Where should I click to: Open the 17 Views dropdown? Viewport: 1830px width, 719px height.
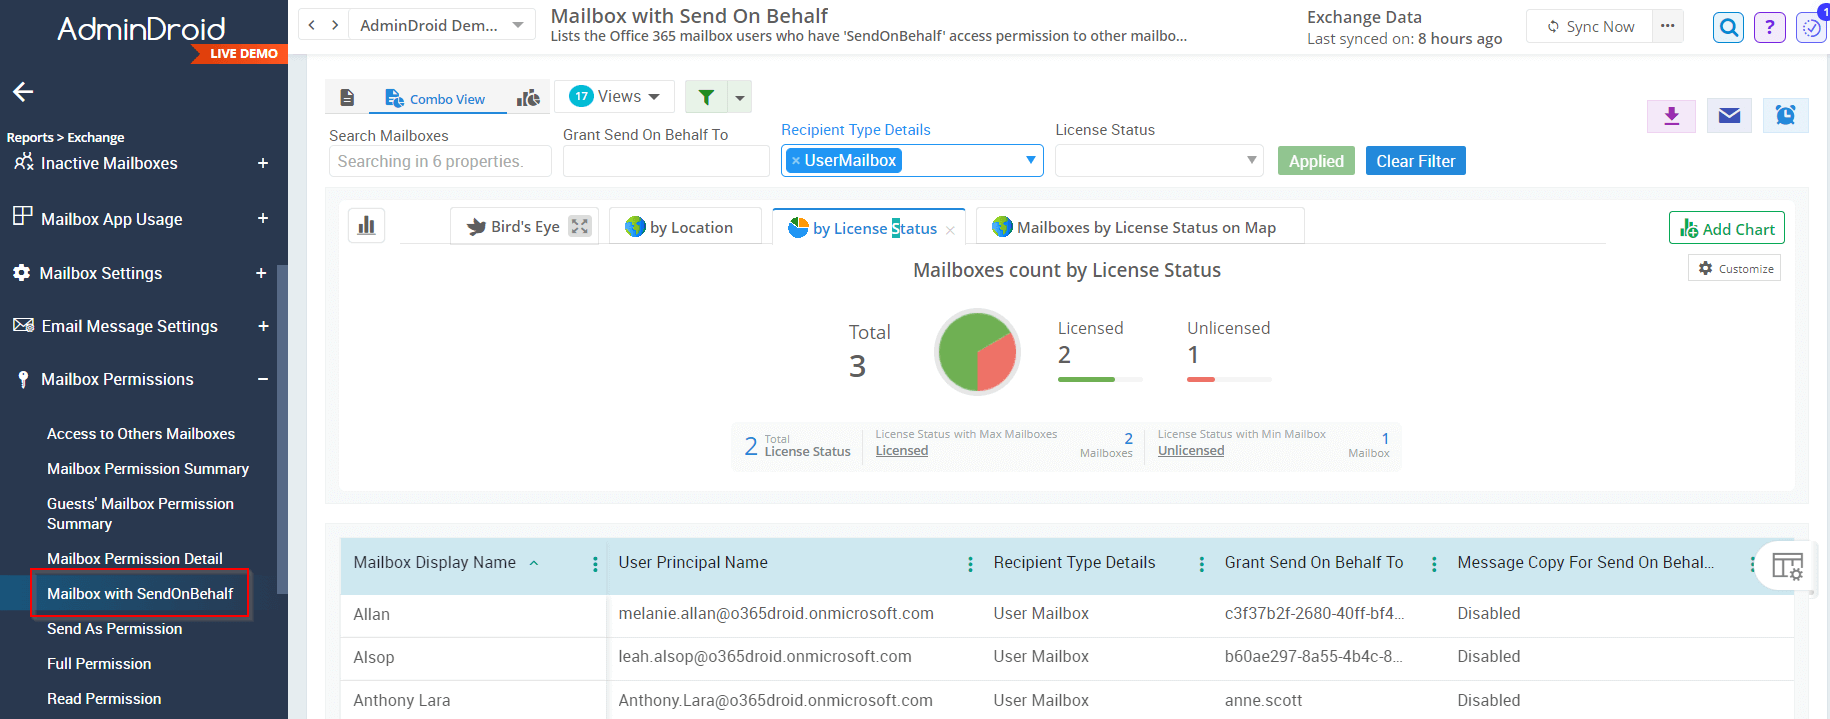(614, 97)
